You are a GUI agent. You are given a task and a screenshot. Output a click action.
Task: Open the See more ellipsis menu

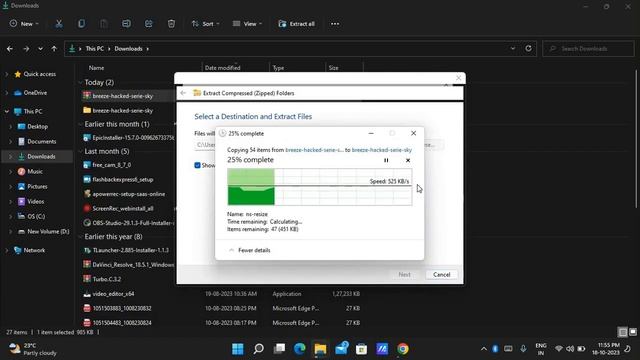335,24
